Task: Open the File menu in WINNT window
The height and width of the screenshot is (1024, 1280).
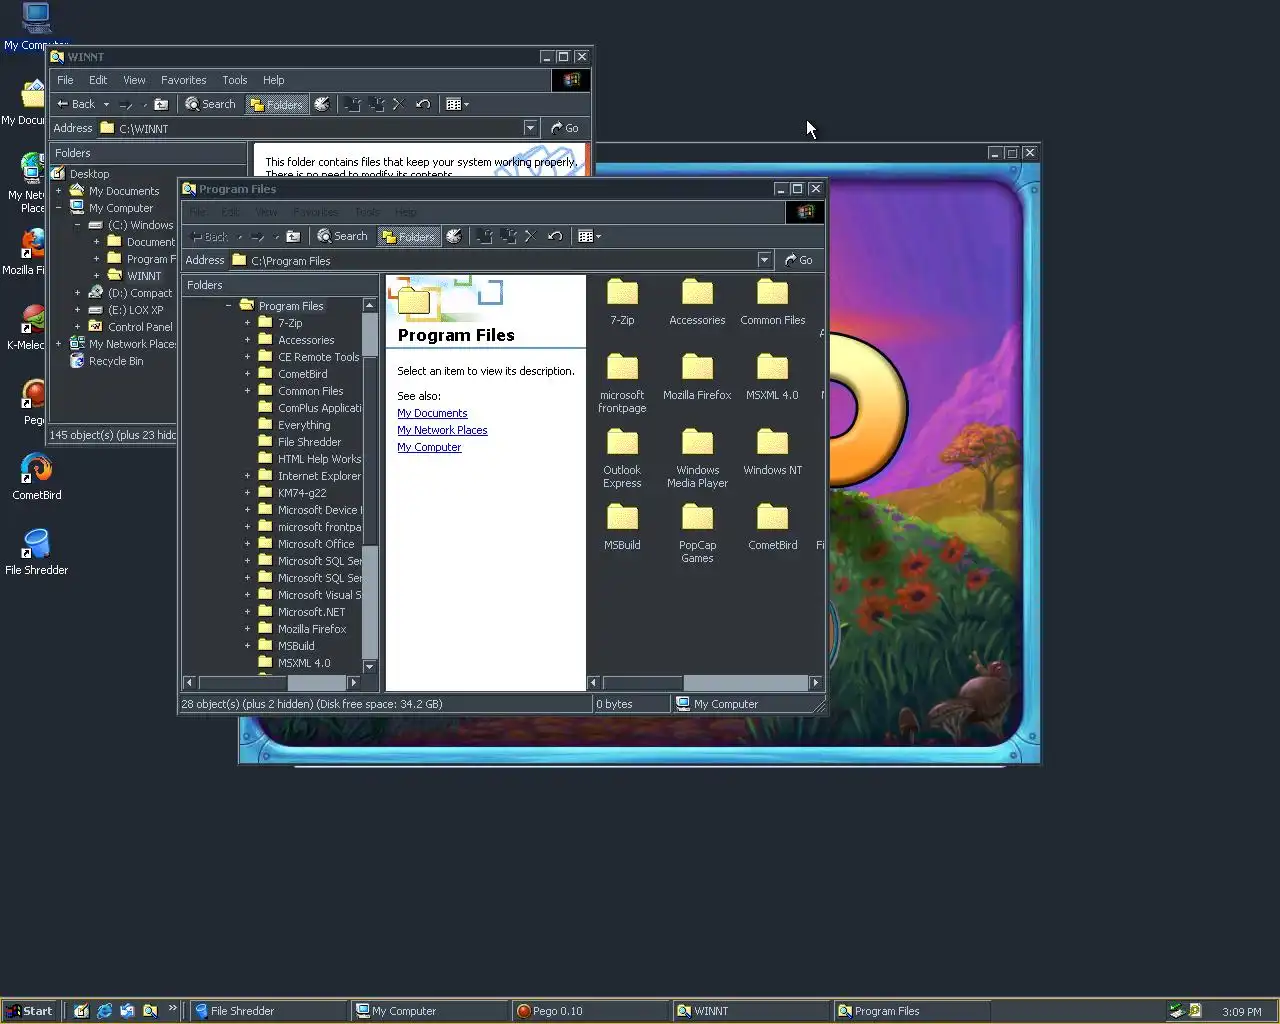Action: (65, 80)
